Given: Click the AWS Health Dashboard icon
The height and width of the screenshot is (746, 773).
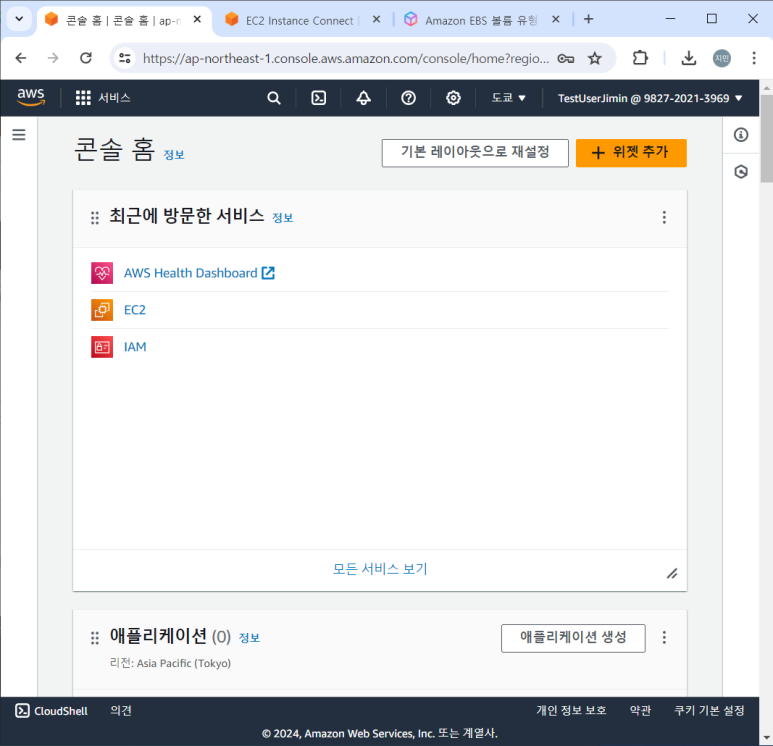Looking at the screenshot, I should pyautogui.click(x=102, y=273).
